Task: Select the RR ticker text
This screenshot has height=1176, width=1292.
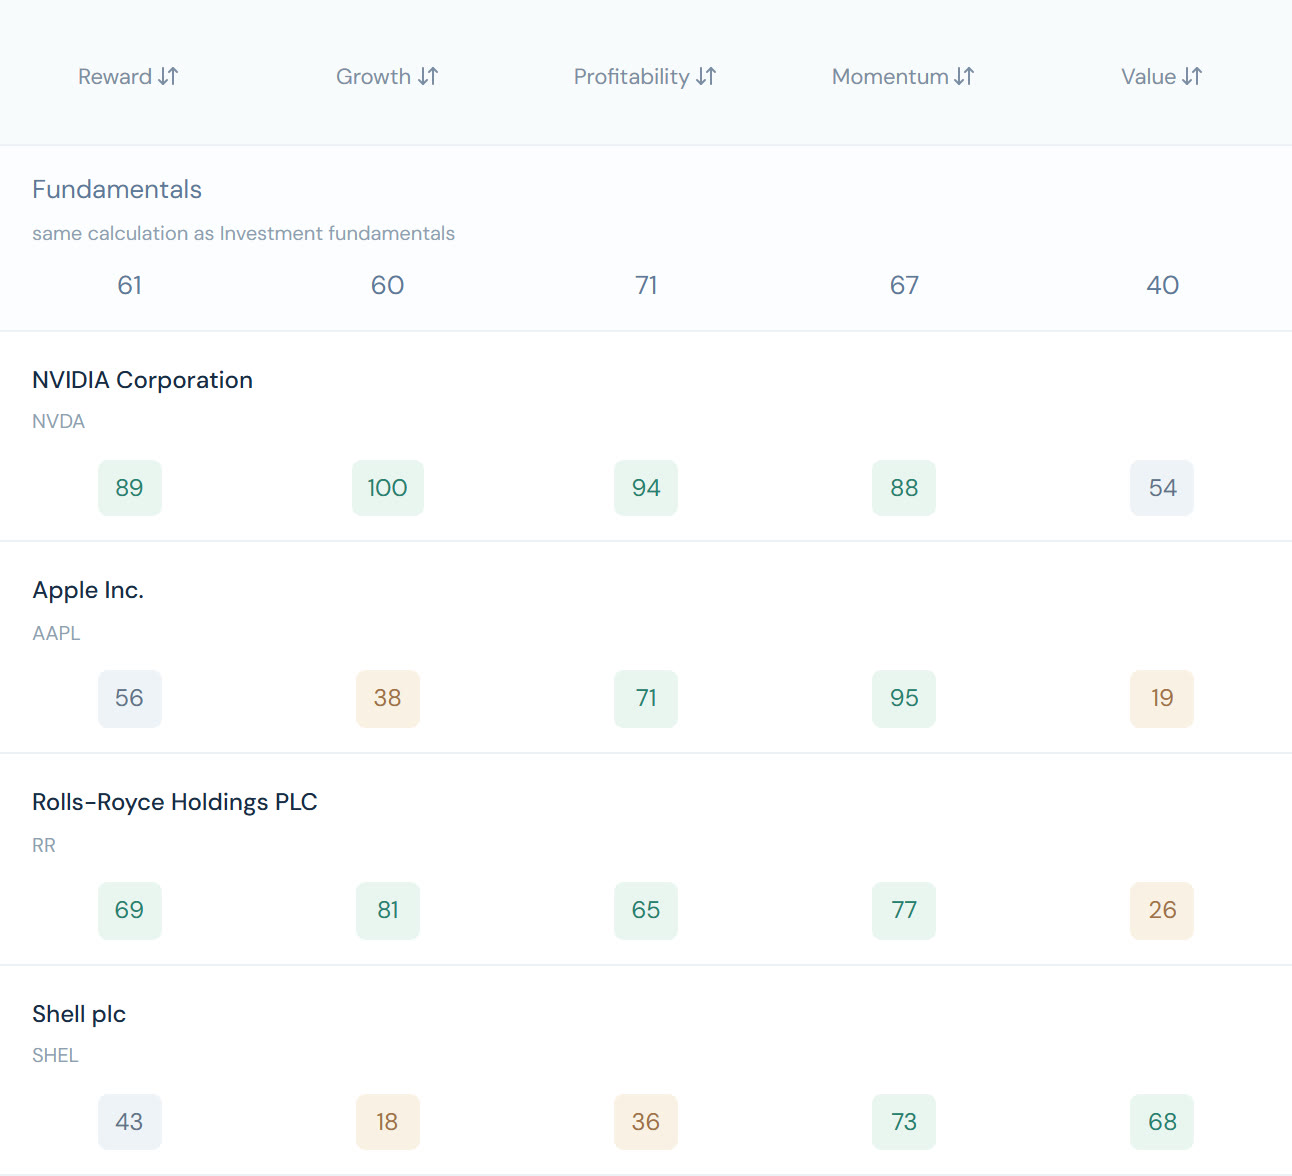Action: coord(44,845)
